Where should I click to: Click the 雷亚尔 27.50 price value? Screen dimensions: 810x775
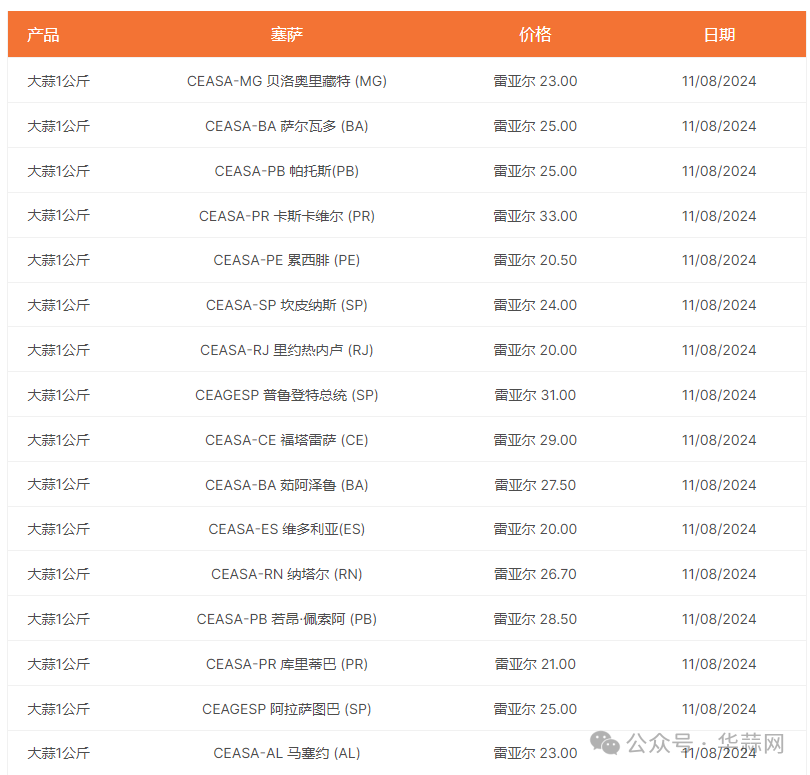coord(535,485)
